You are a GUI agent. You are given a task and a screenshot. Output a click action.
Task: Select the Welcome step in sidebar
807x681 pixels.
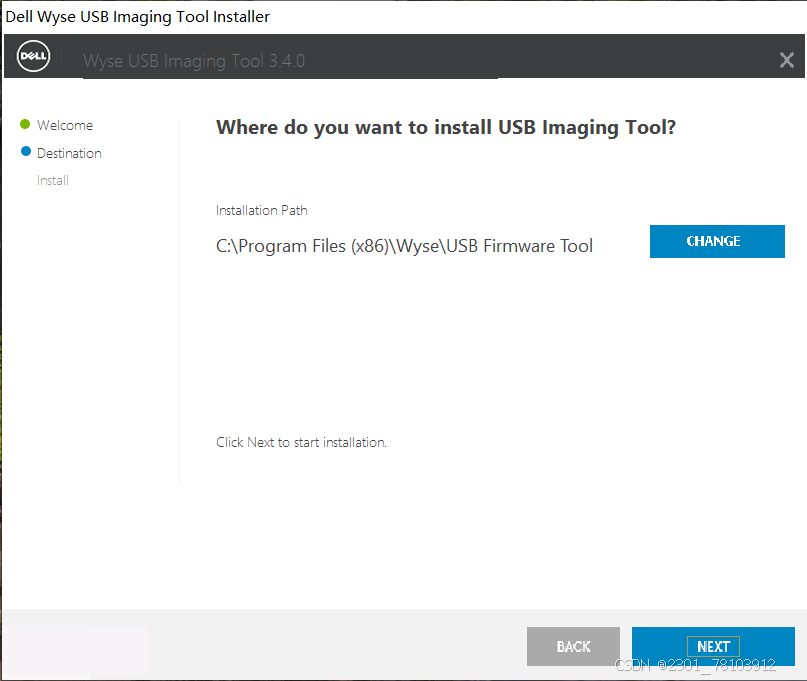[x=65, y=125]
